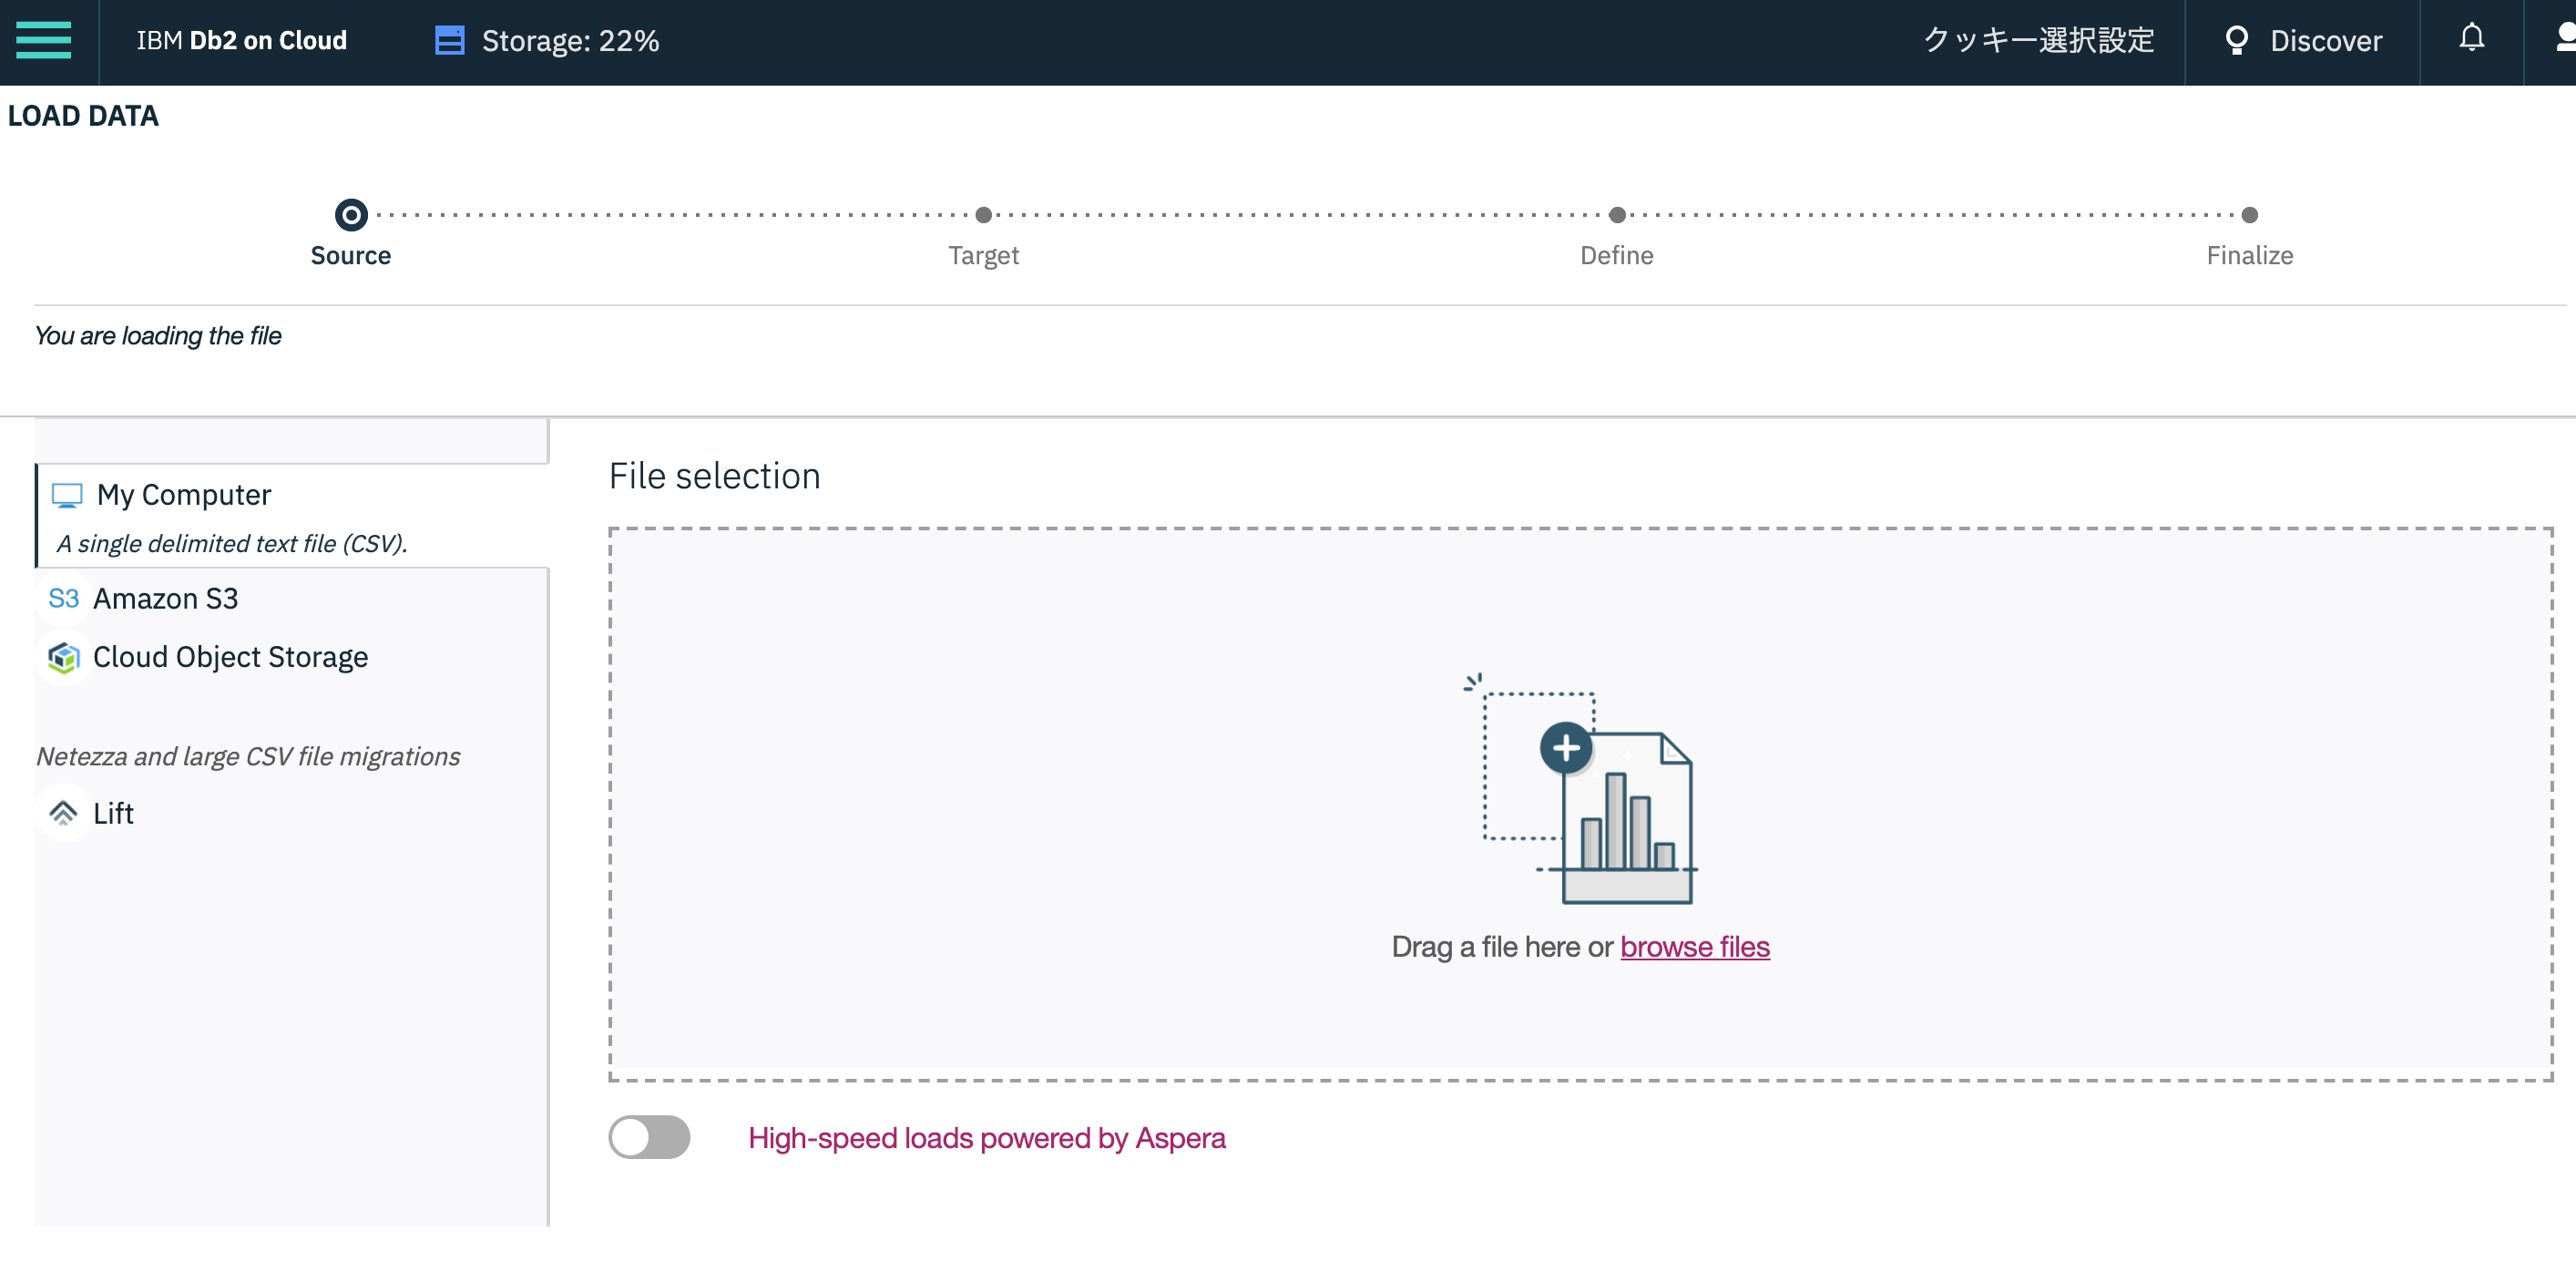
Task: Click the user profile icon
Action: 2564,38
